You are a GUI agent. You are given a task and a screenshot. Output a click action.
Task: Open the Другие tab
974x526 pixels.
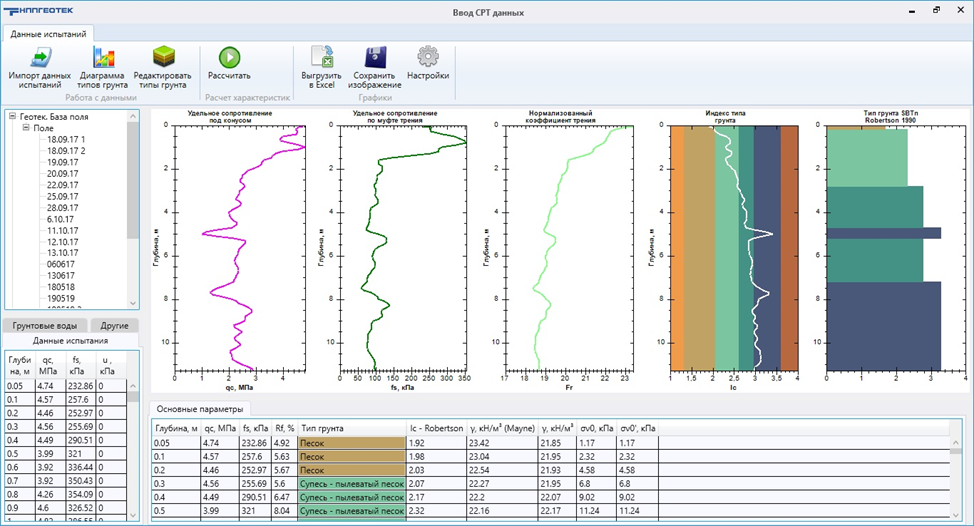(x=115, y=325)
